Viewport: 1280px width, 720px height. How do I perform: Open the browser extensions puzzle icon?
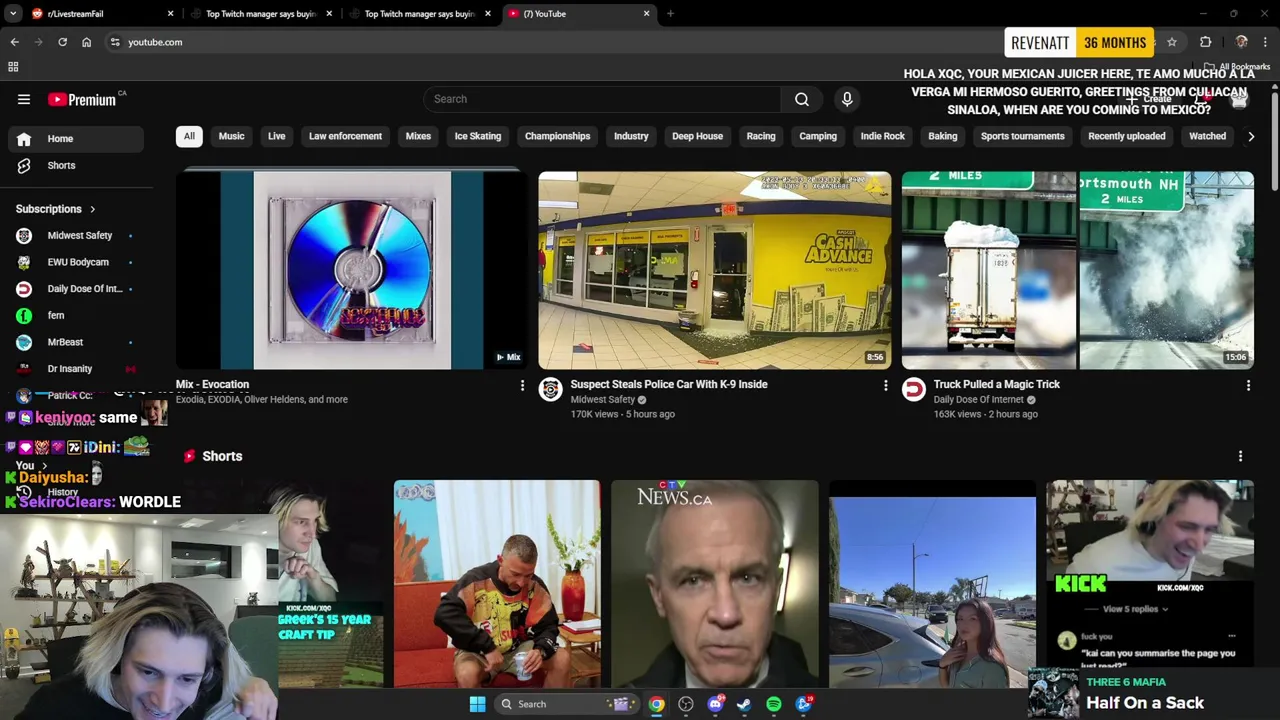coord(1205,42)
